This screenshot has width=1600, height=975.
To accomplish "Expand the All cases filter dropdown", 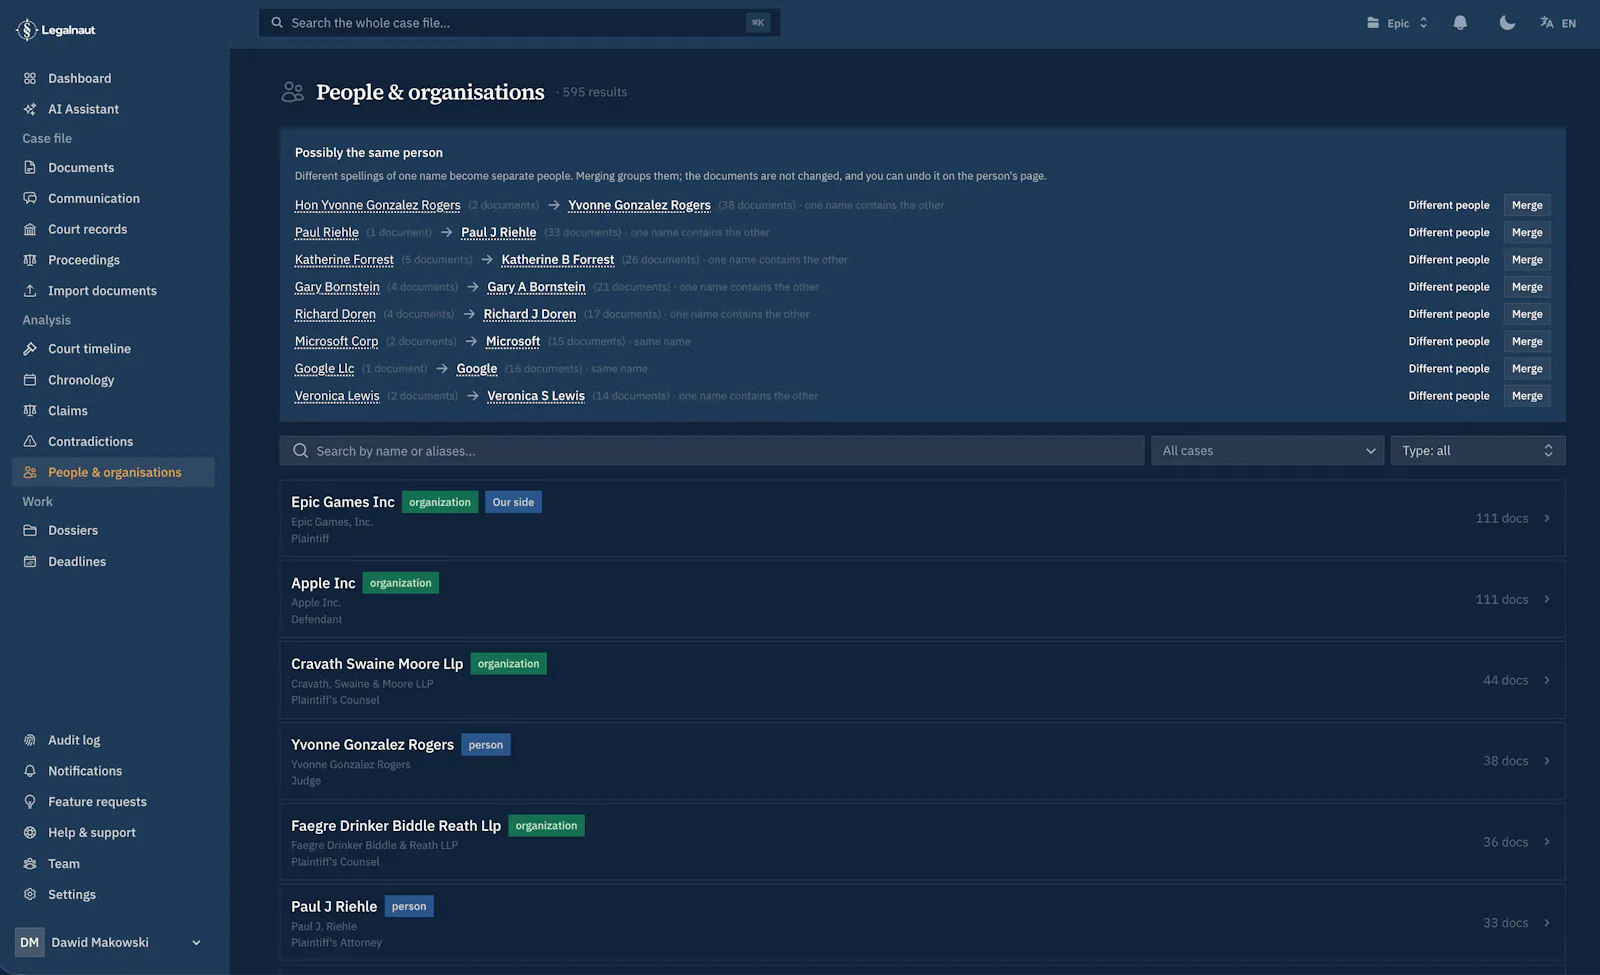I will tap(1267, 451).
